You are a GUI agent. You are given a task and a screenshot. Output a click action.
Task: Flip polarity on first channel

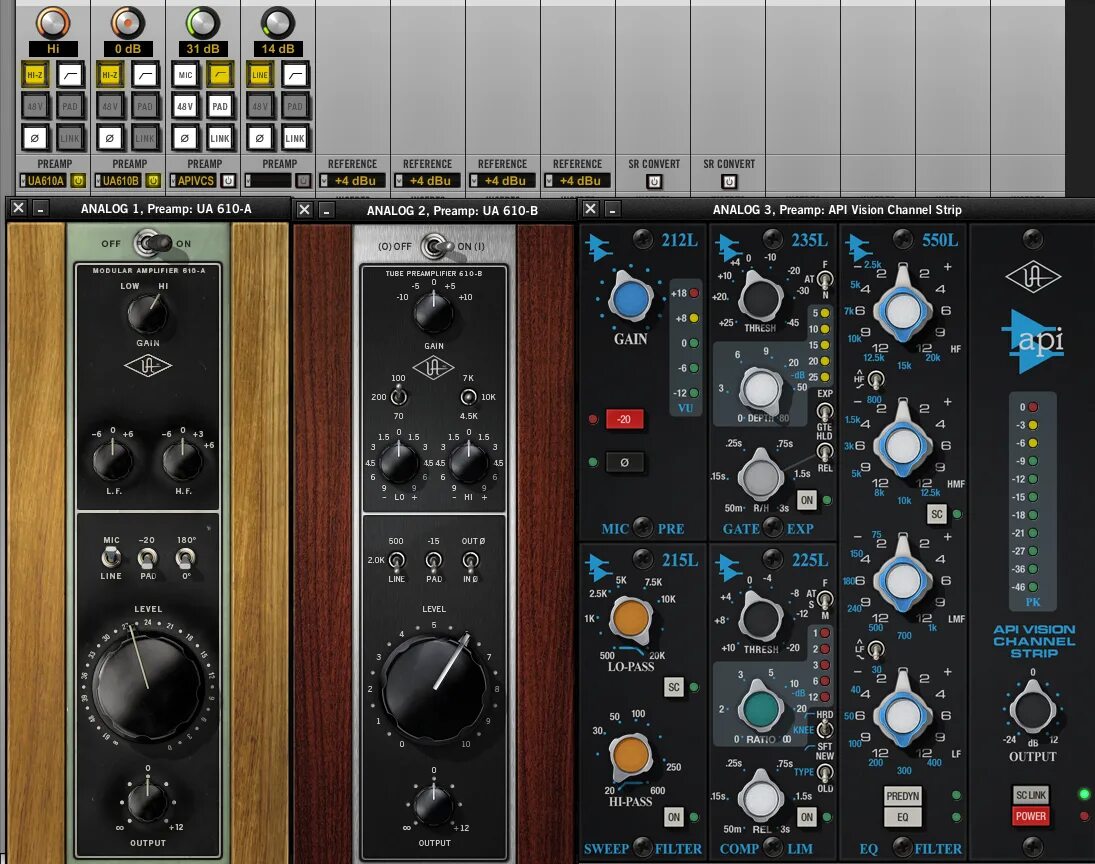[34, 138]
